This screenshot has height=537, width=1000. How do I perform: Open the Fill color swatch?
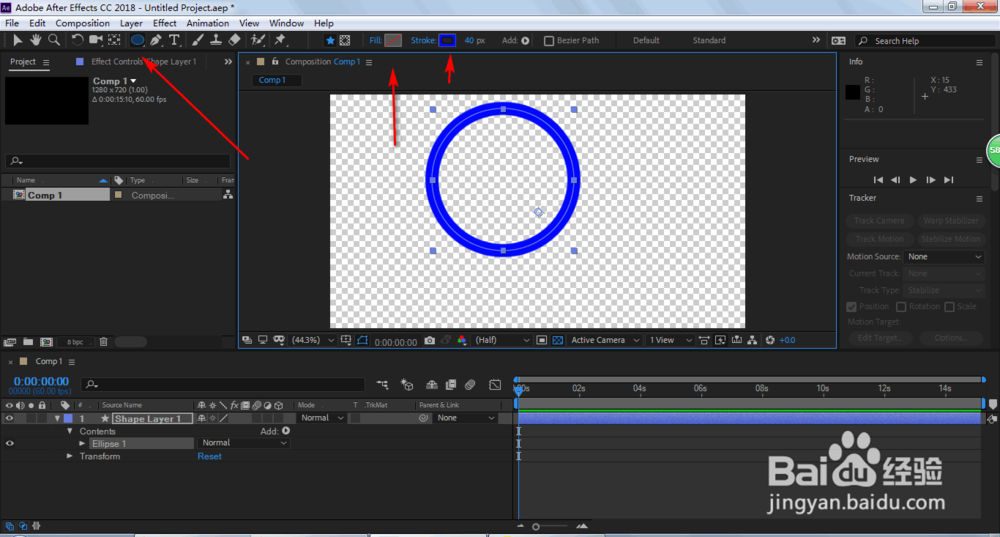point(393,40)
